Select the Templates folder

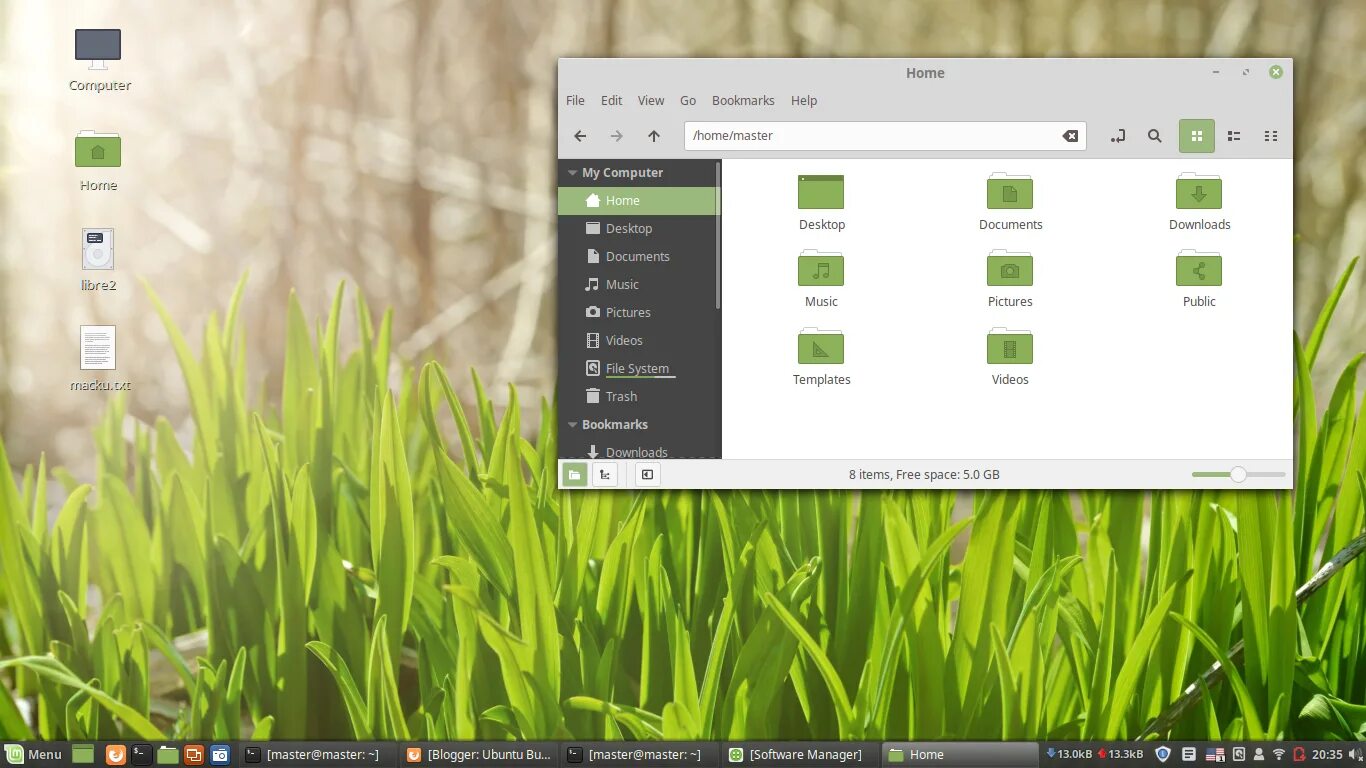pyautogui.click(x=821, y=357)
